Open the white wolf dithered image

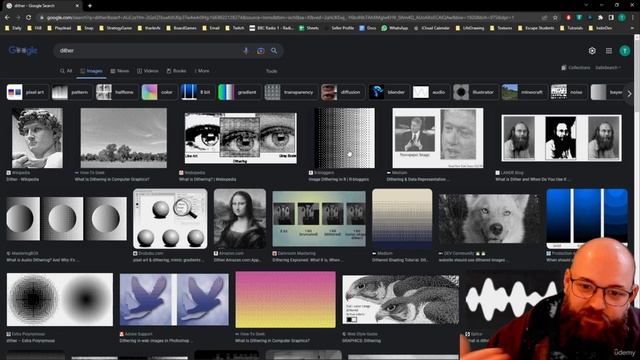[x=490, y=218]
